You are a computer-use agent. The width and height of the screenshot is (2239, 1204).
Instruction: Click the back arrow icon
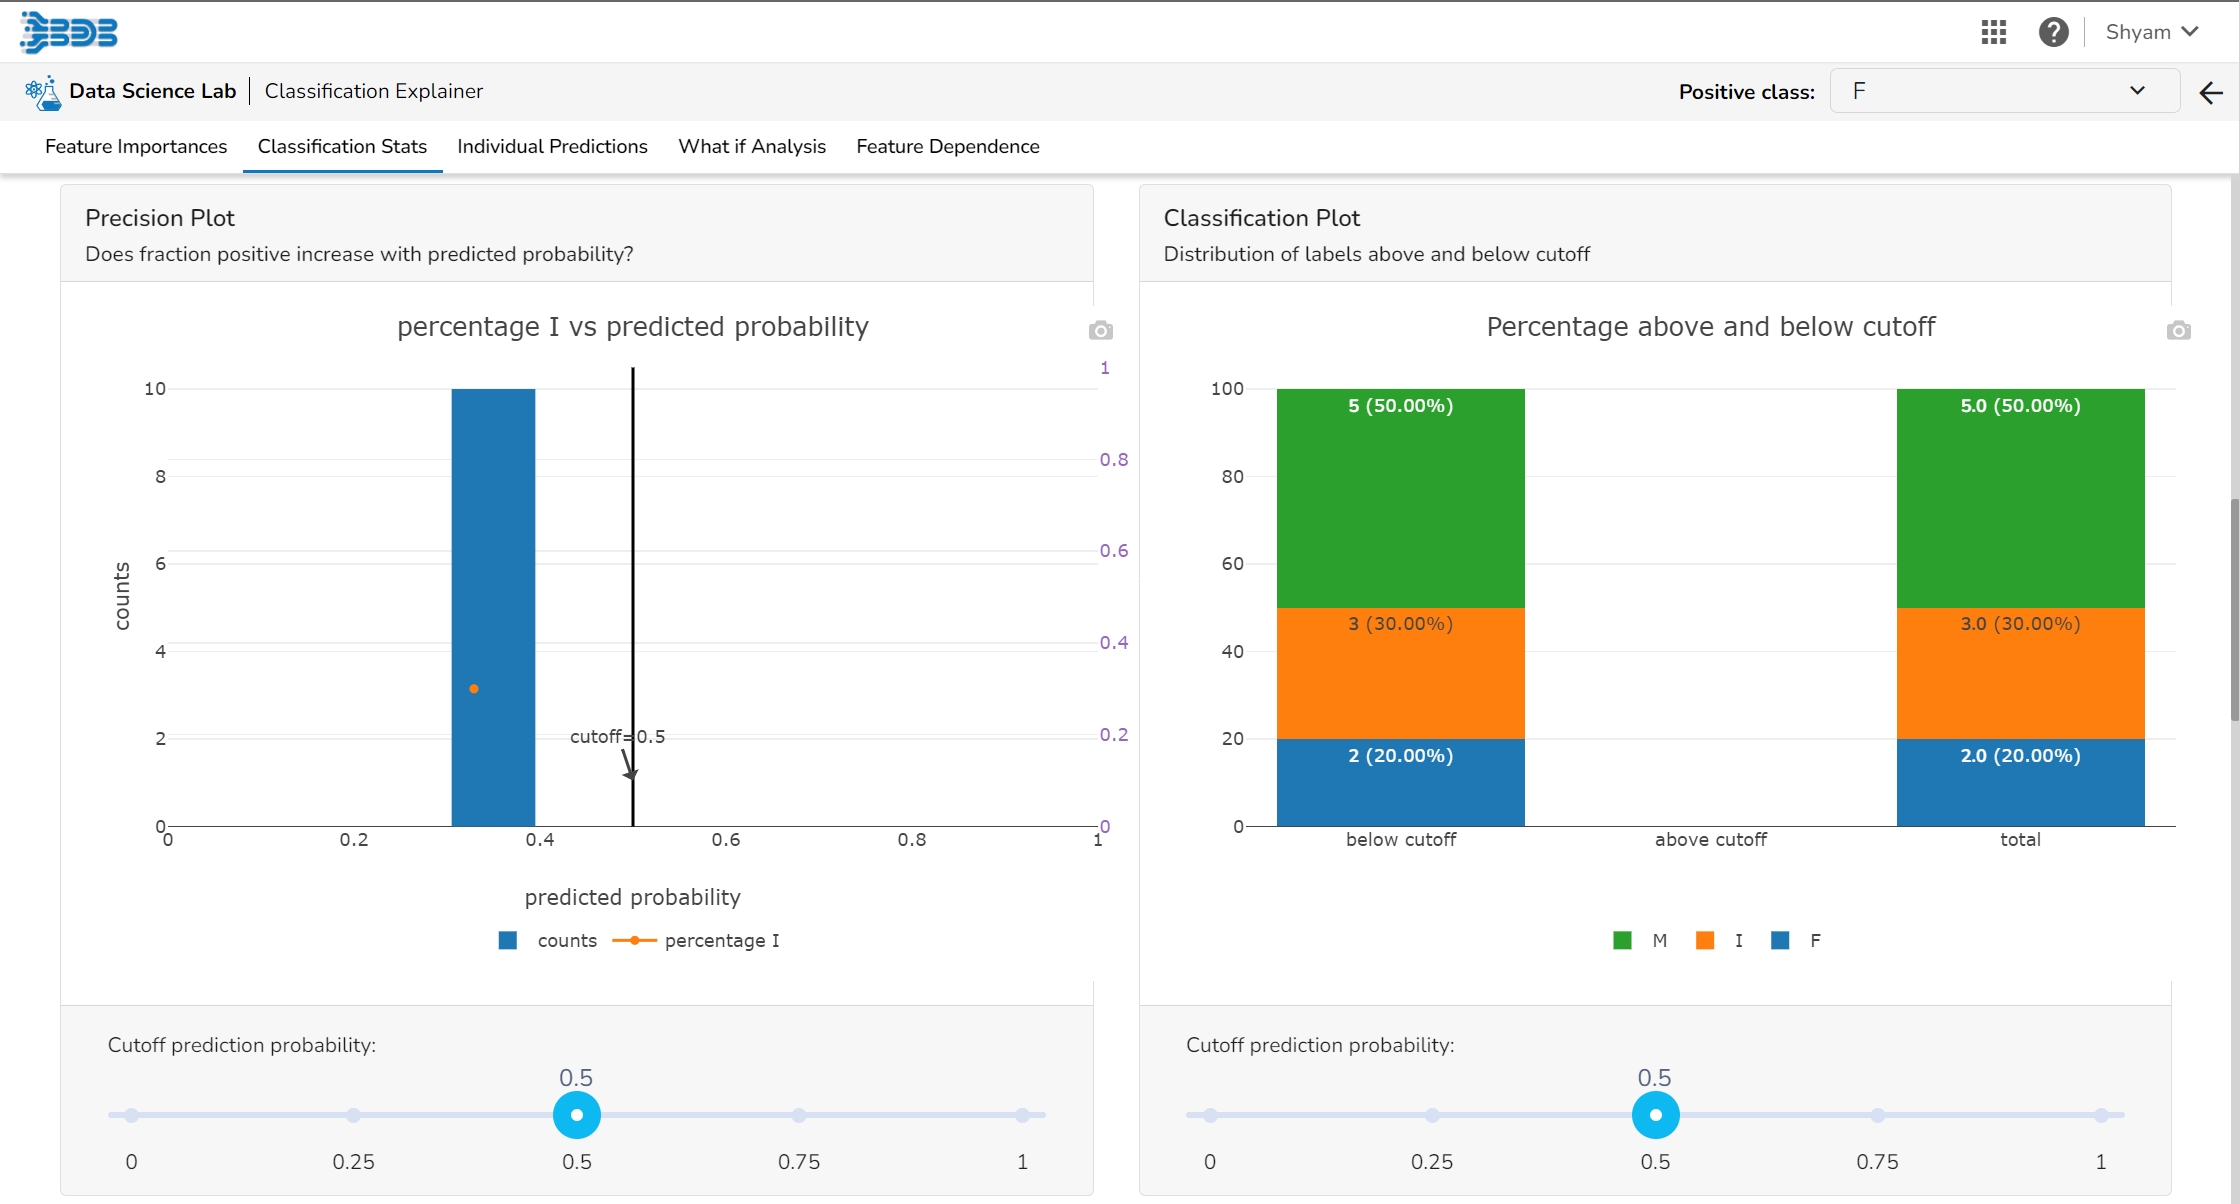click(2211, 92)
